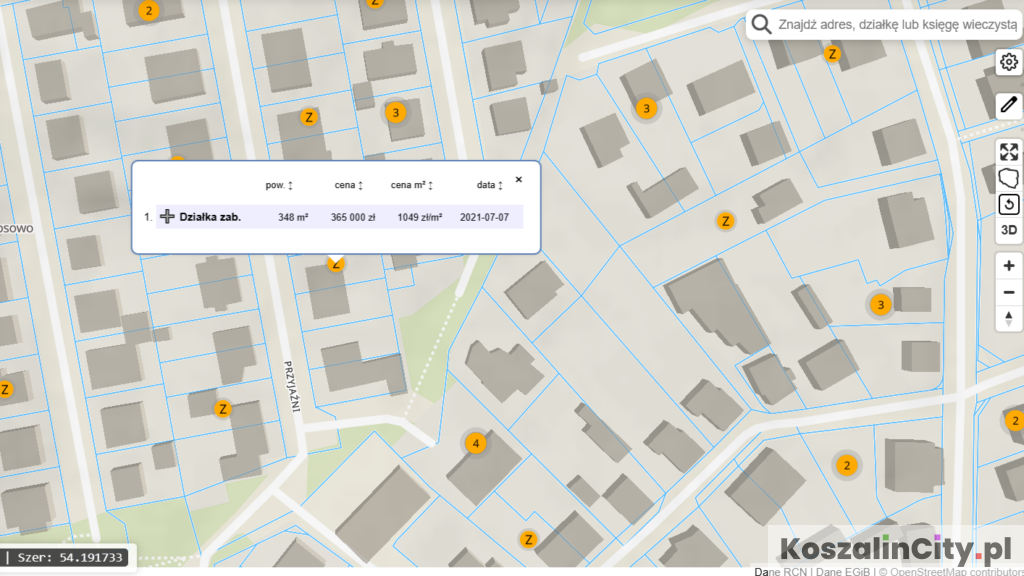Image resolution: width=1024 pixels, height=576 pixels.
Task: Sort transactions by data column
Action: point(490,185)
